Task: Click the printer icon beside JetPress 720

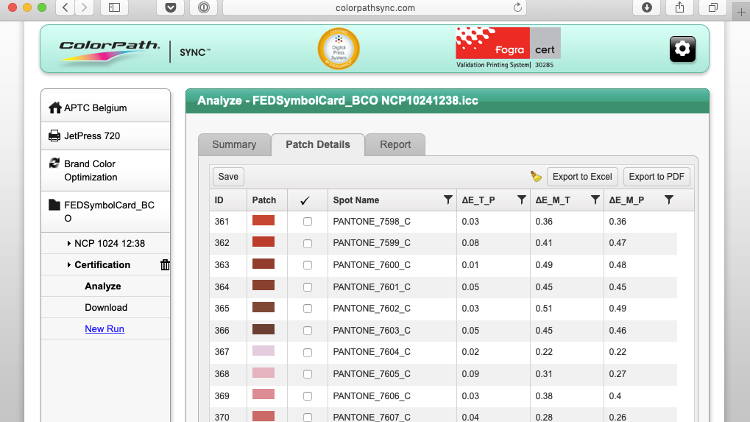Action: tap(55, 136)
